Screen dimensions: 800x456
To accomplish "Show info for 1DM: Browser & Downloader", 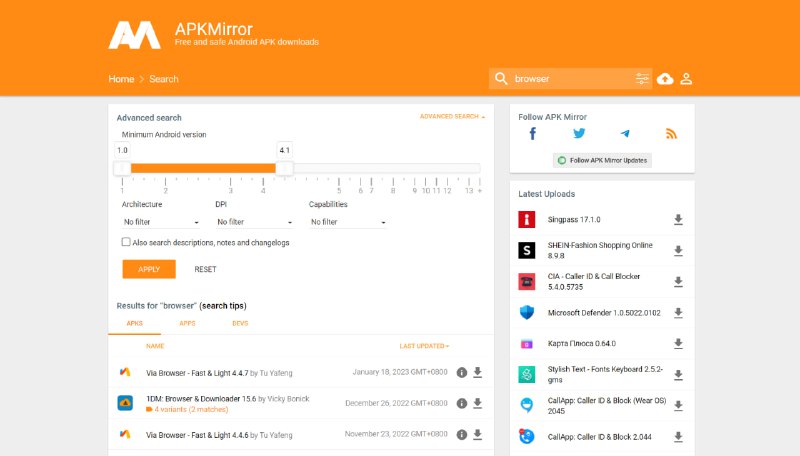I will coord(462,403).
